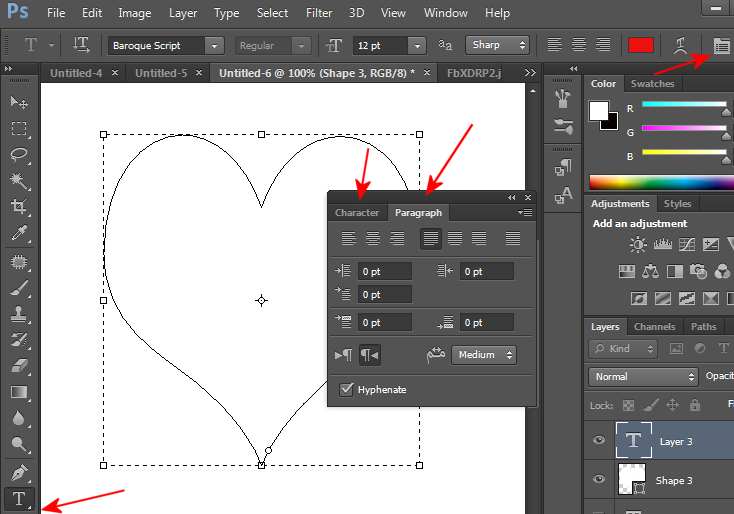The height and width of the screenshot is (514, 734).
Task: Switch to the Swatches tab
Action: (x=653, y=84)
